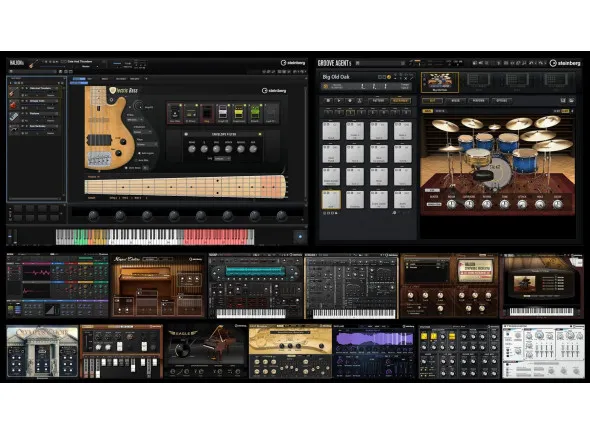590x434 pixels.
Task: Select the first guitar slot in HALion program rack
Action: (x=34, y=92)
